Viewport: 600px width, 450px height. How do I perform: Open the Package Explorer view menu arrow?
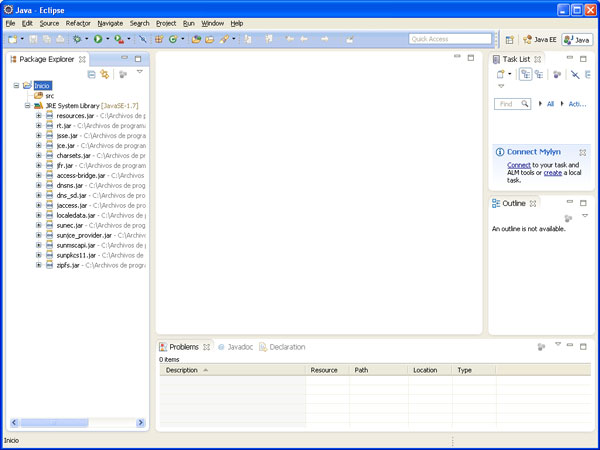click(139, 73)
